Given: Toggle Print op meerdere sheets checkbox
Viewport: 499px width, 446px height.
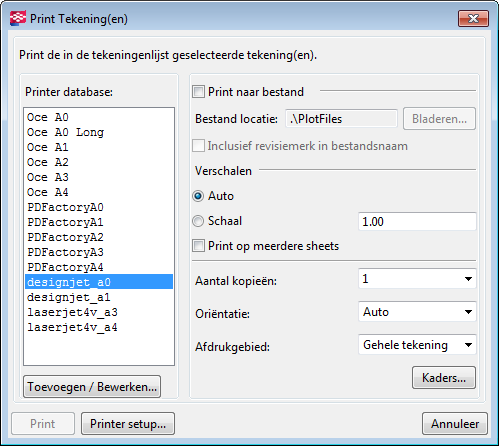Looking at the screenshot, I should (198, 246).
